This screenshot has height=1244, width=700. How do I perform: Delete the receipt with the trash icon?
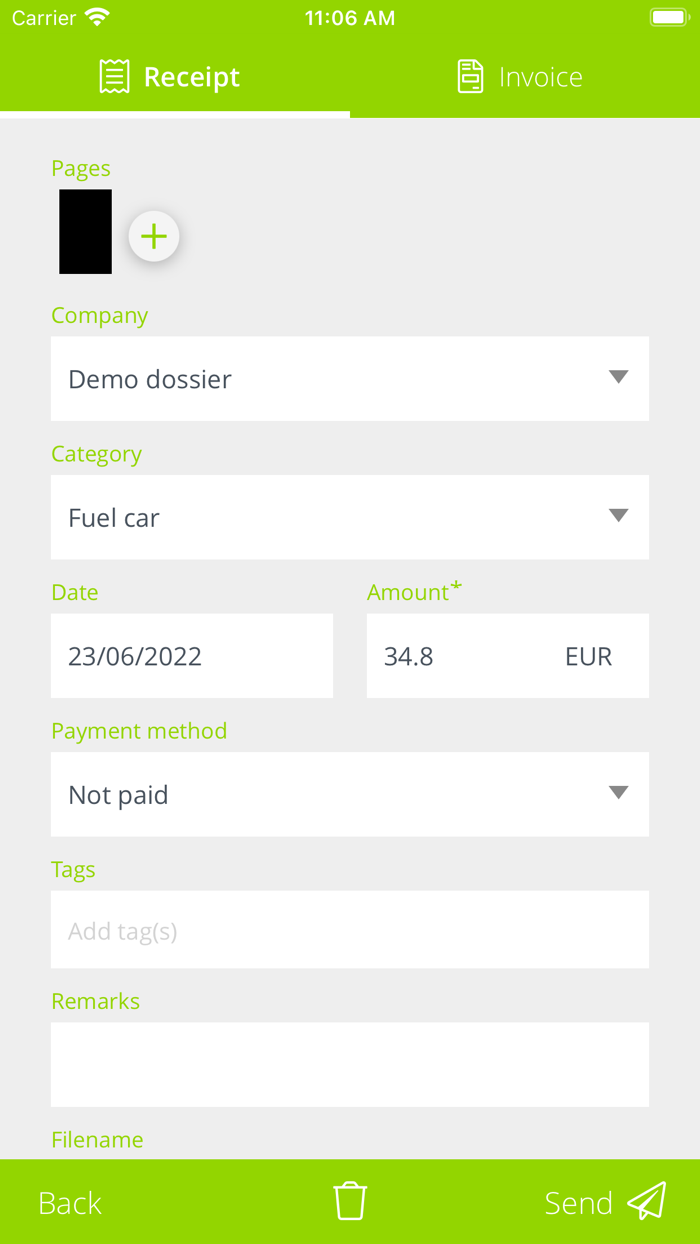point(350,1201)
